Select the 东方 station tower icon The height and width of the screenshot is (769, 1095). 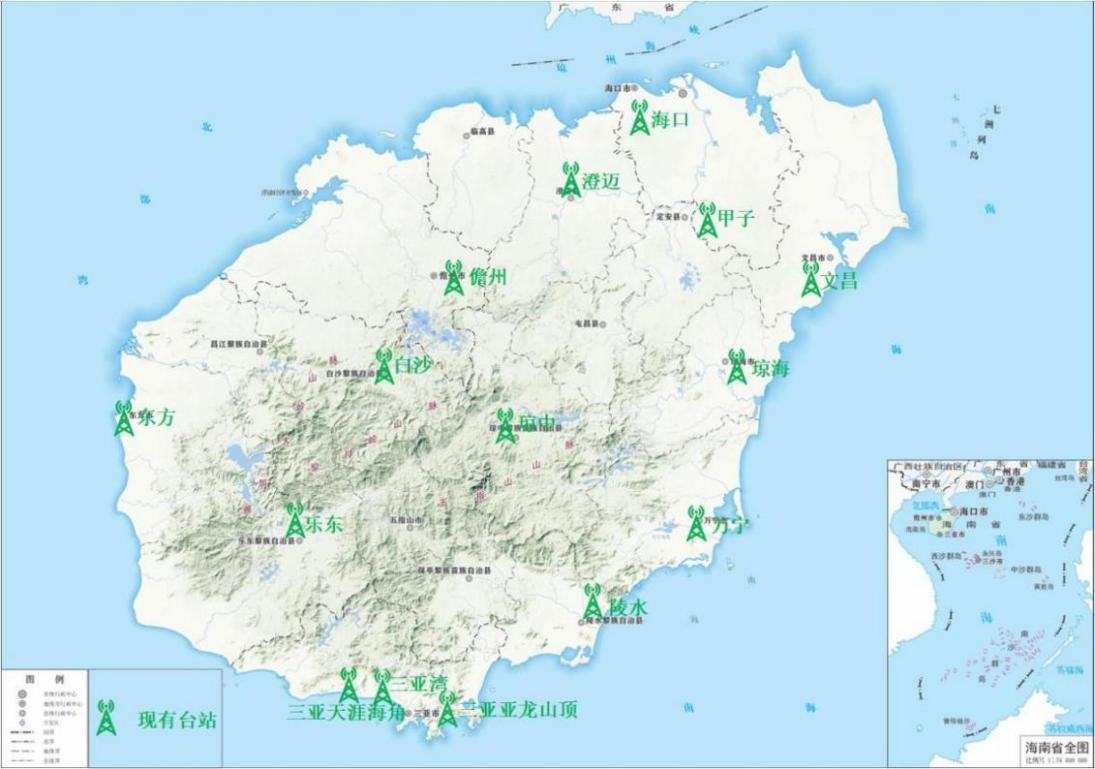124,418
